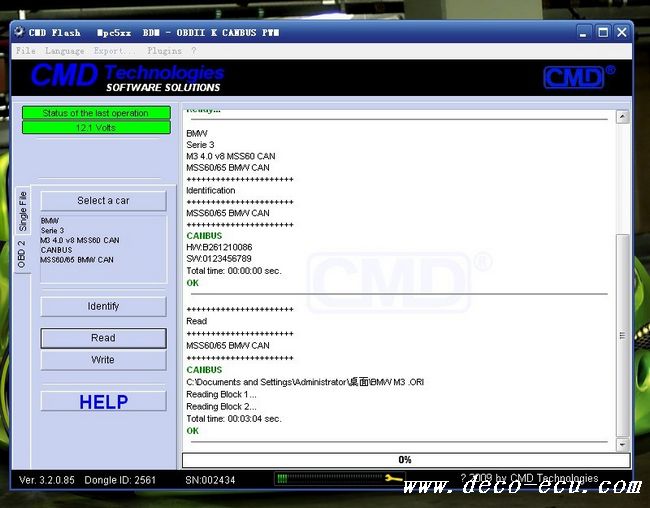
Task: Click the SW:0123456789 log line
Action: (x=219, y=259)
